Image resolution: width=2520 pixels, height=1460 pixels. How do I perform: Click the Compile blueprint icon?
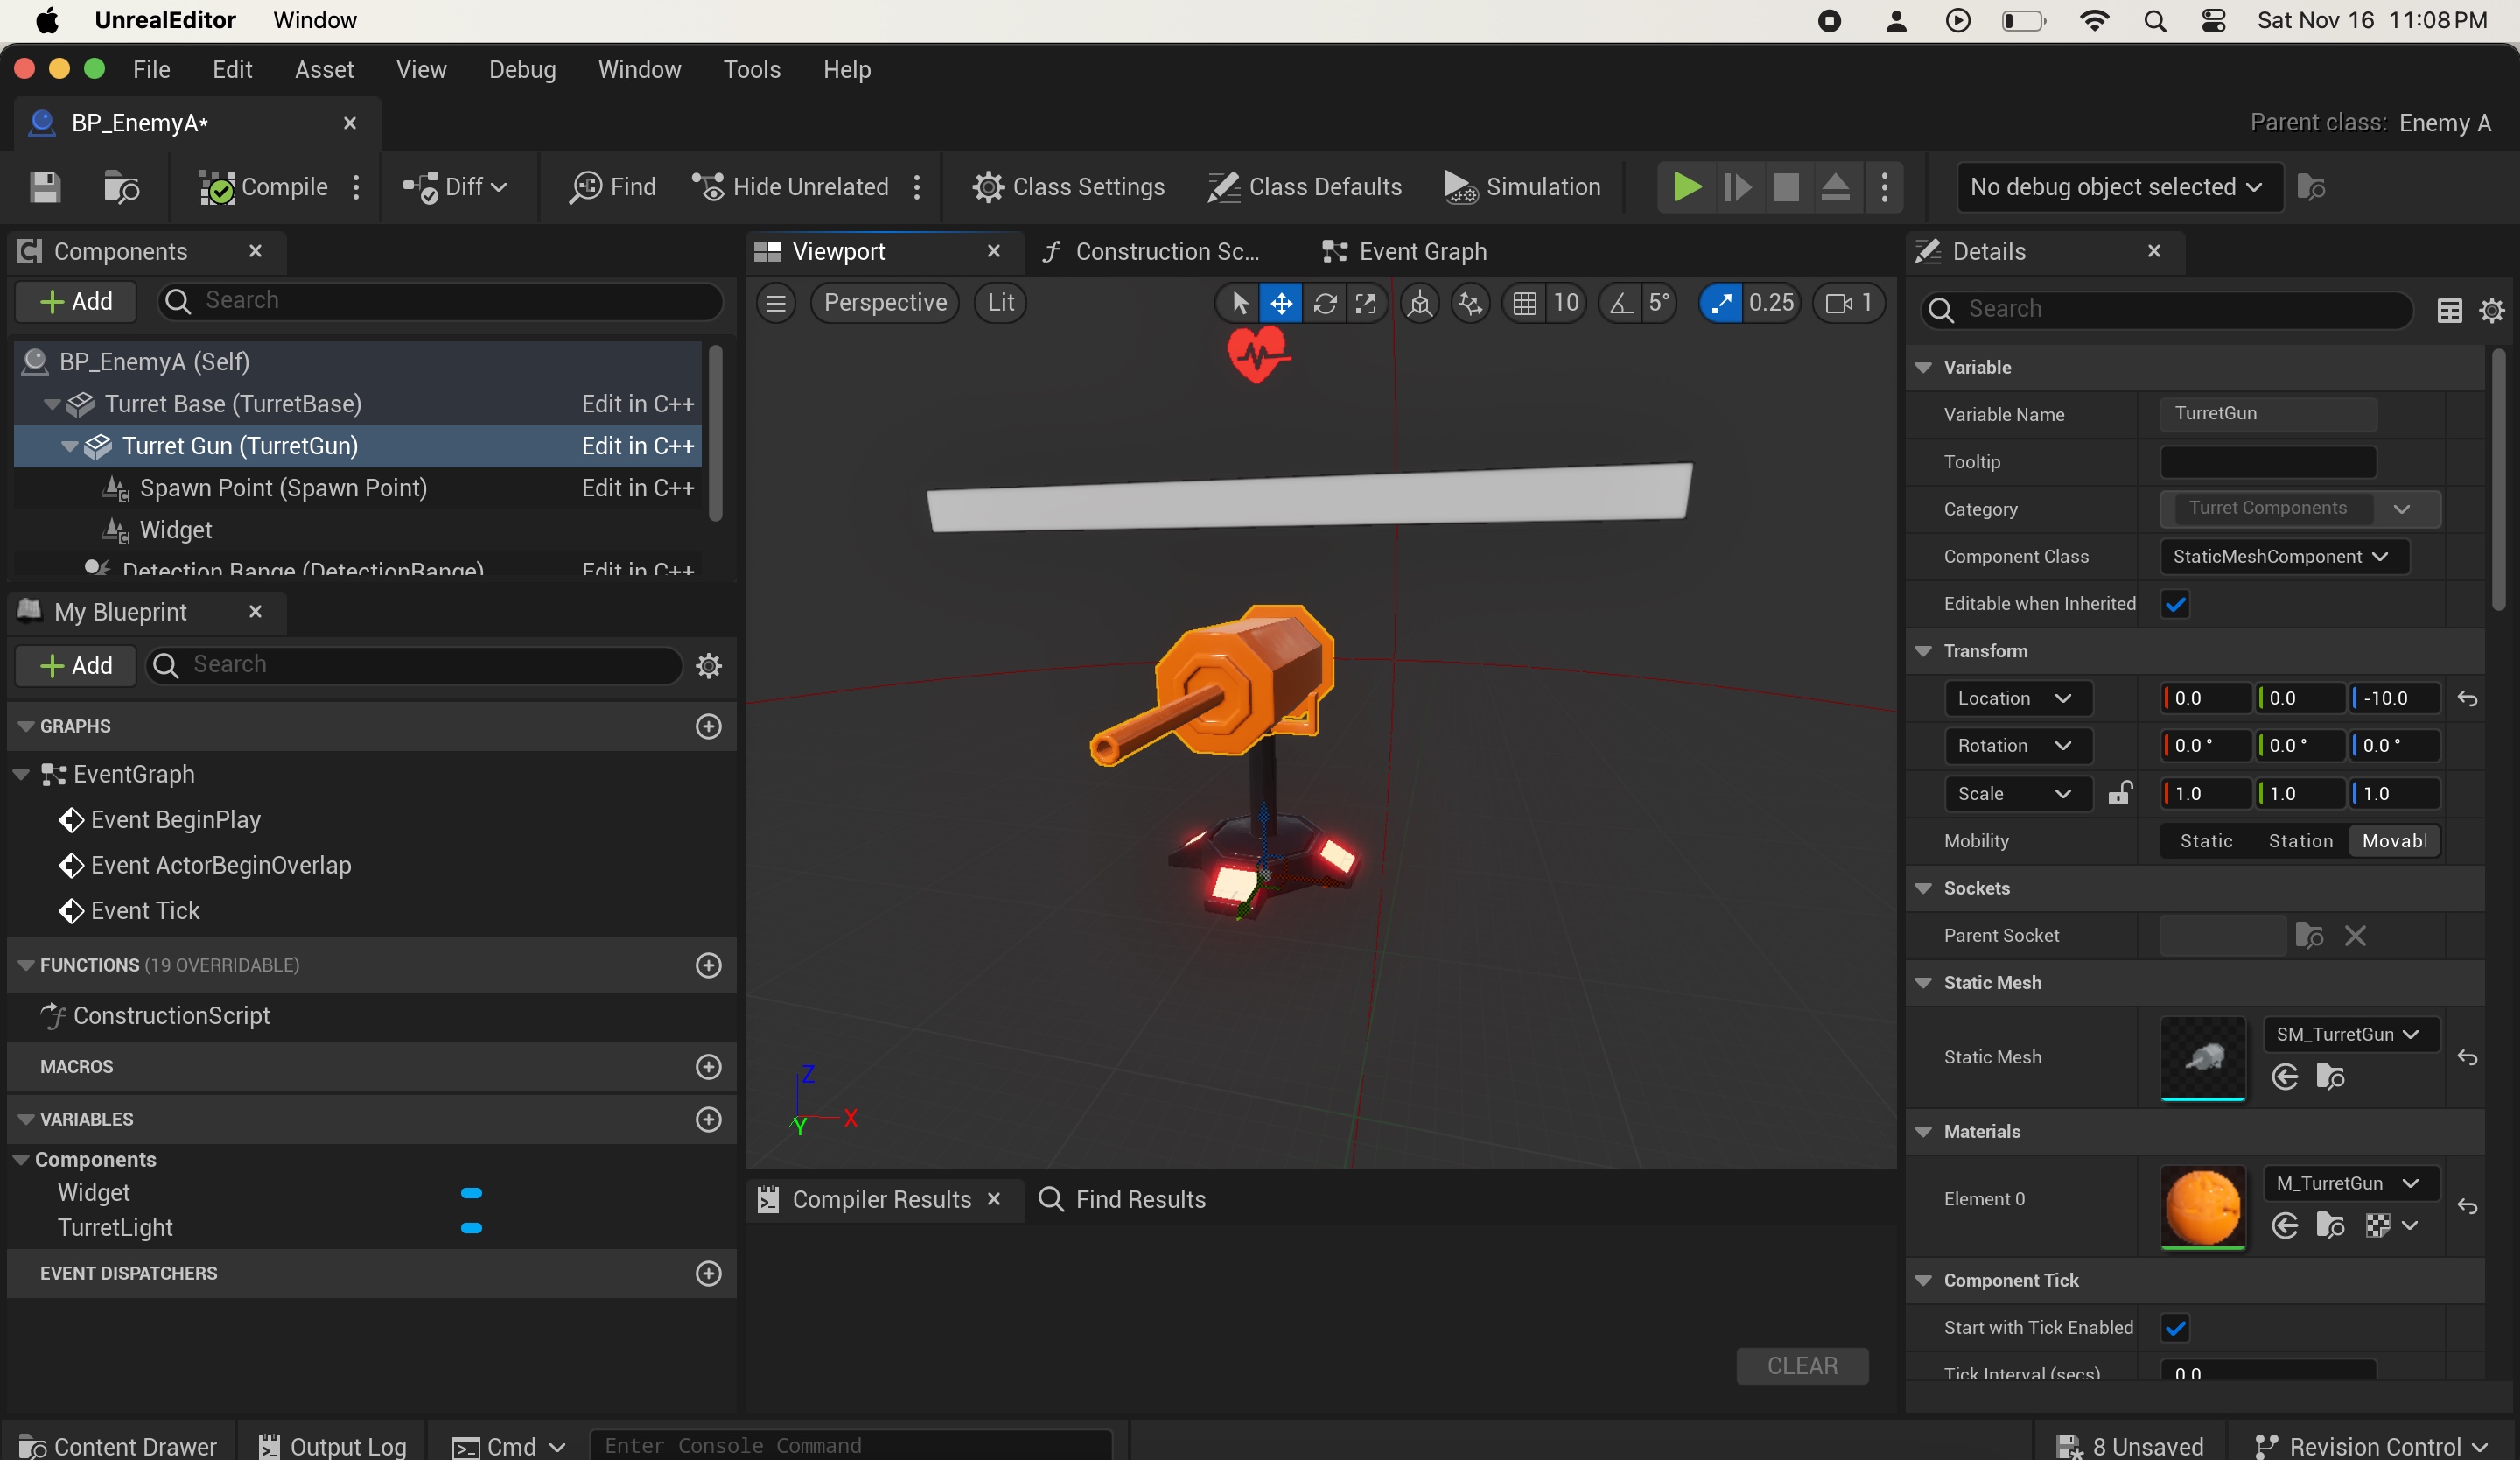click(217, 187)
